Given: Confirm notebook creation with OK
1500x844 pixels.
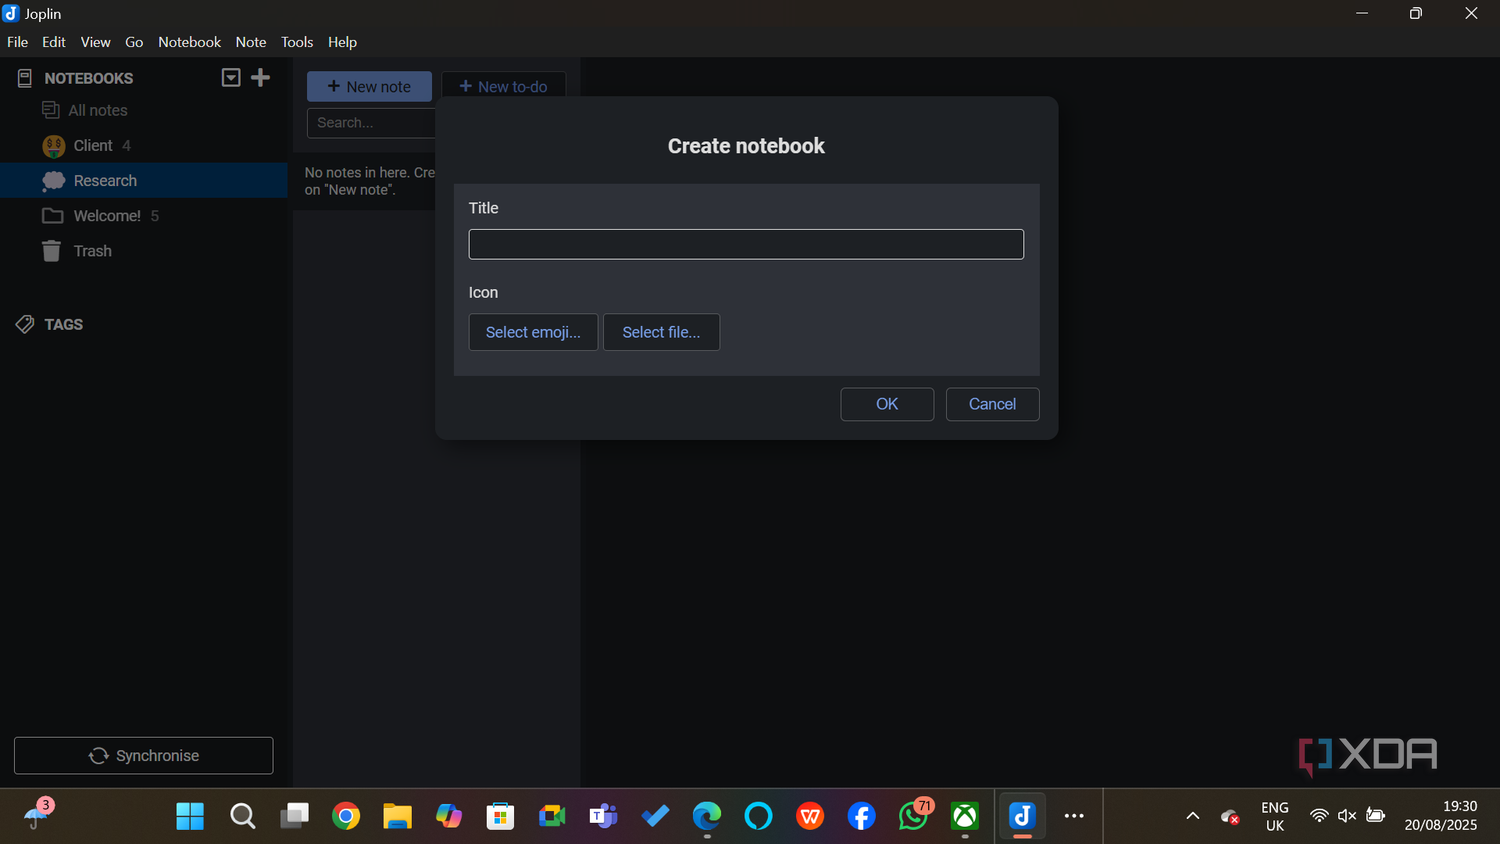Looking at the screenshot, I should click(887, 404).
